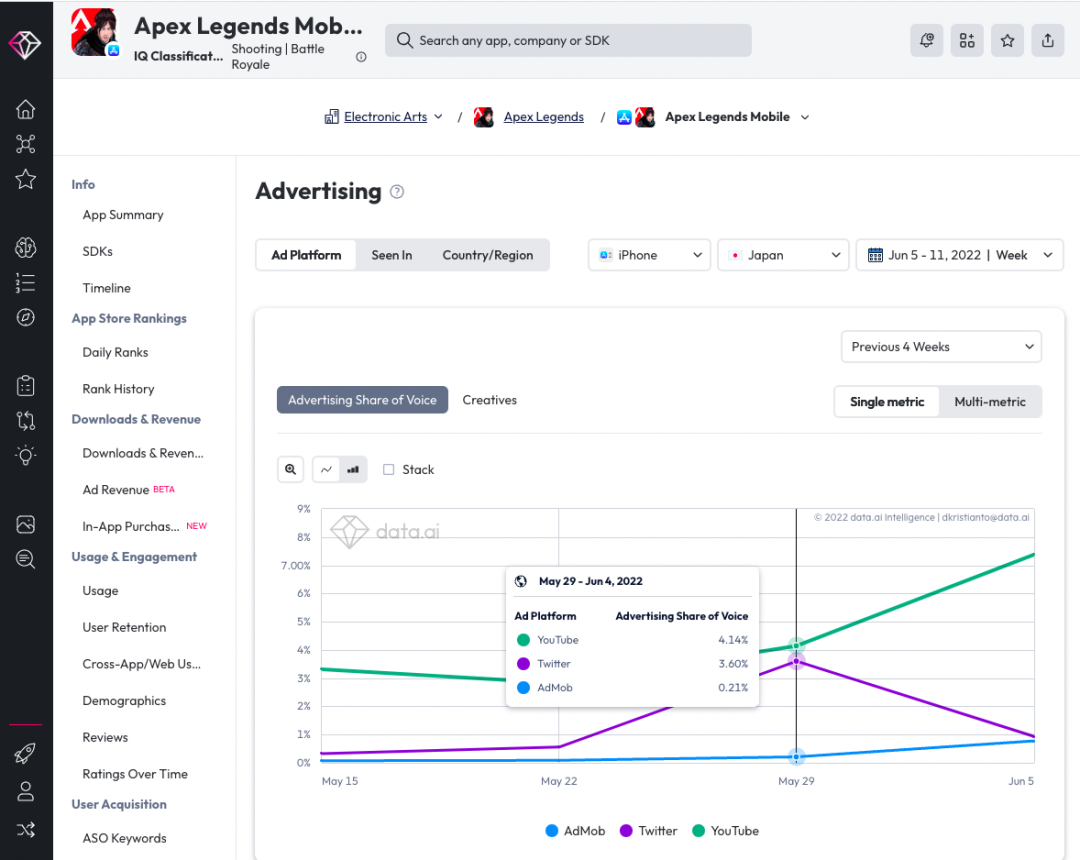The image size is (1080, 860).
Task: Open notifications bell icon in header
Action: tap(927, 40)
